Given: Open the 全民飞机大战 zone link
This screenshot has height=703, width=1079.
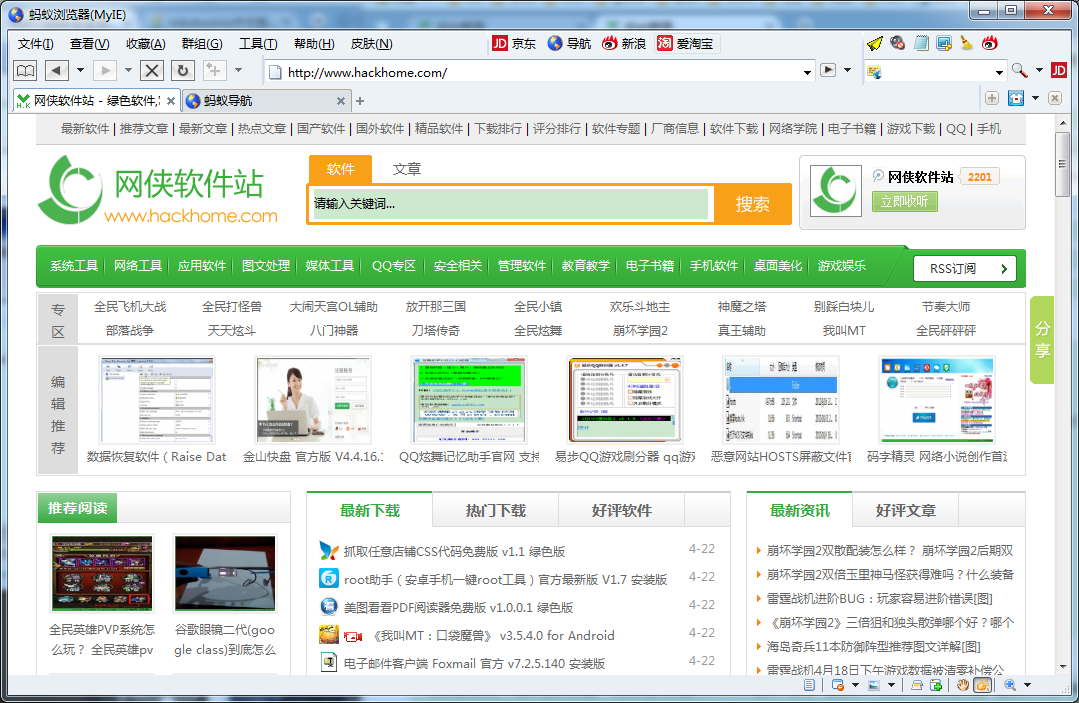Looking at the screenshot, I should pos(130,307).
